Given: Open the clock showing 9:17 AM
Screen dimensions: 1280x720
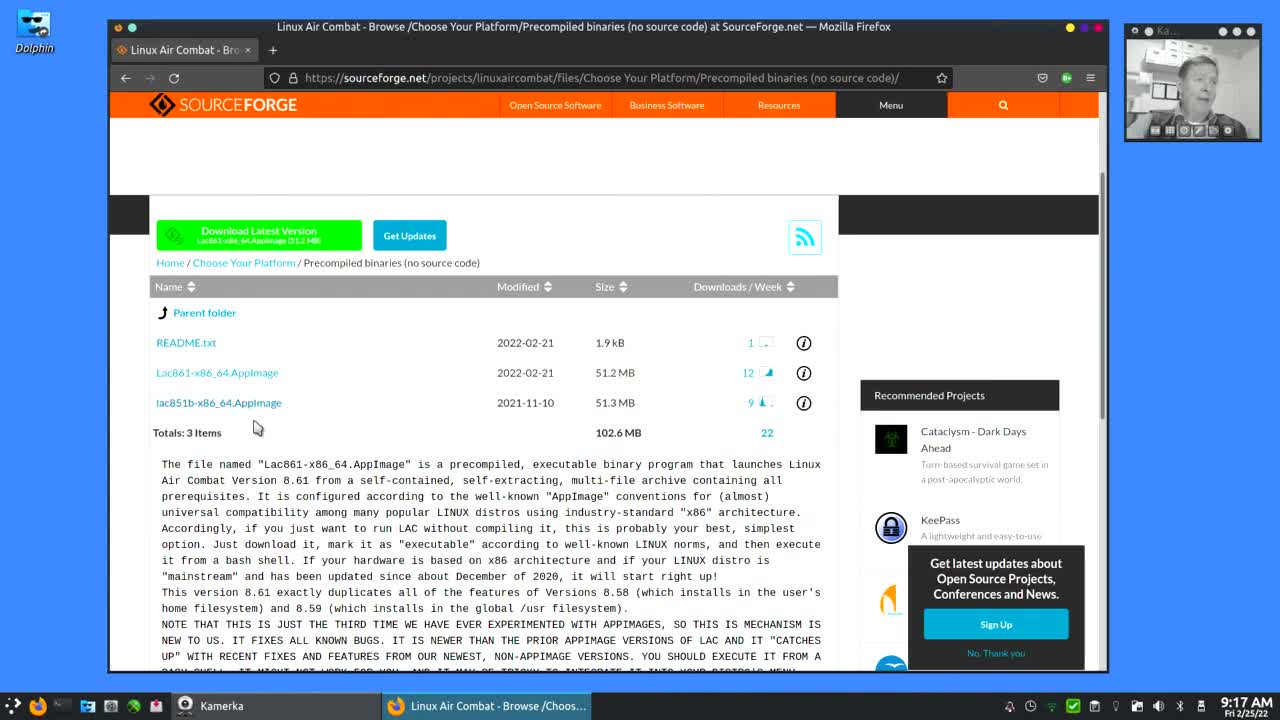Looking at the screenshot, I should tap(1246, 706).
